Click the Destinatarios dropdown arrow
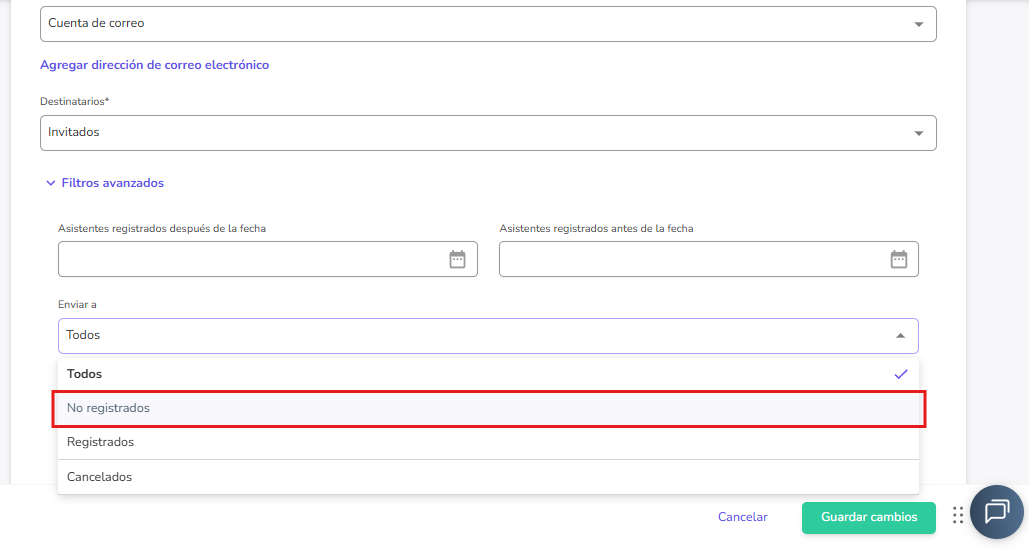Viewport: 1029px width, 549px height. coord(918,133)
